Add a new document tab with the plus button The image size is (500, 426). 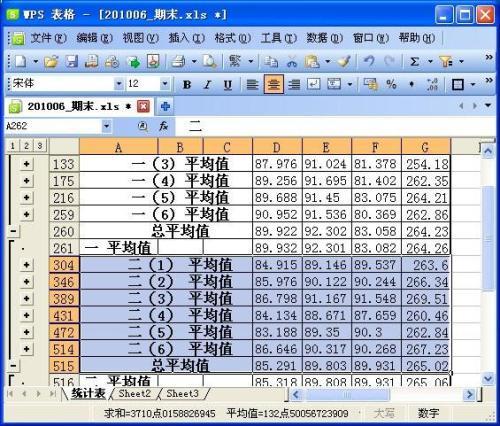coord(165,107)
